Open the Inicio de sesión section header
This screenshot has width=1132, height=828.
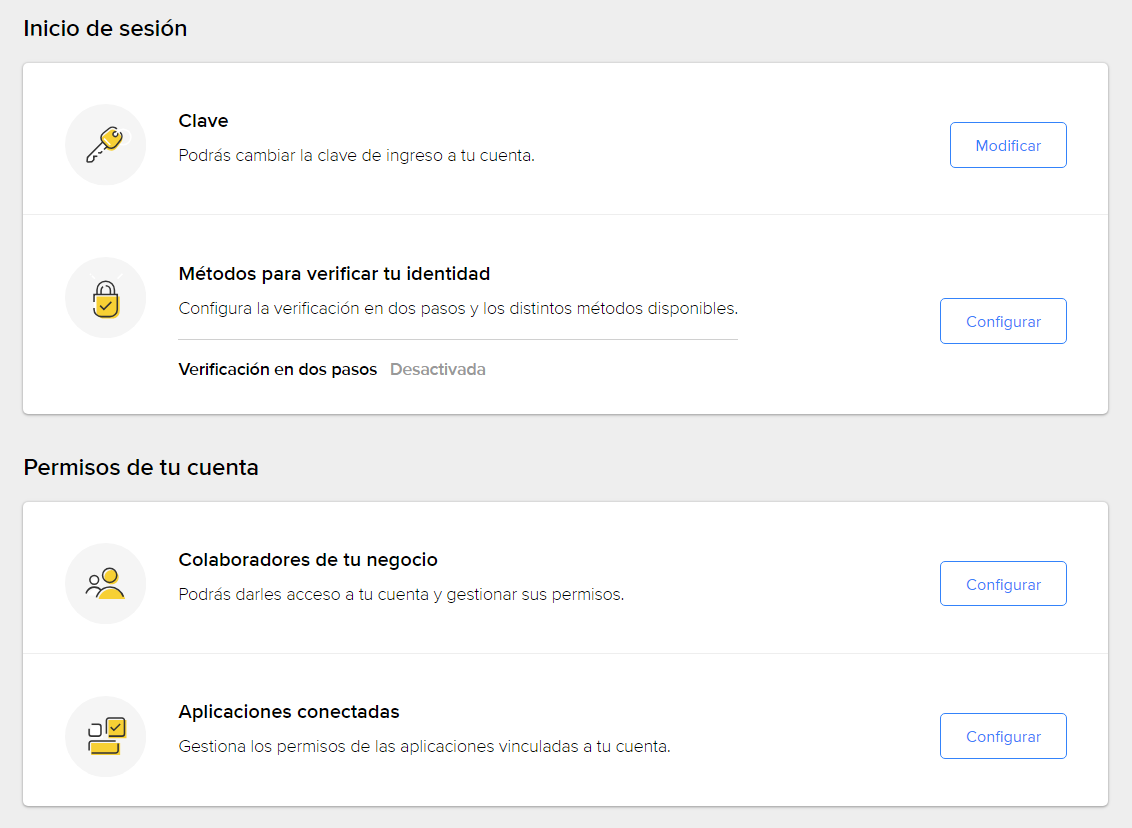(105, 28)
